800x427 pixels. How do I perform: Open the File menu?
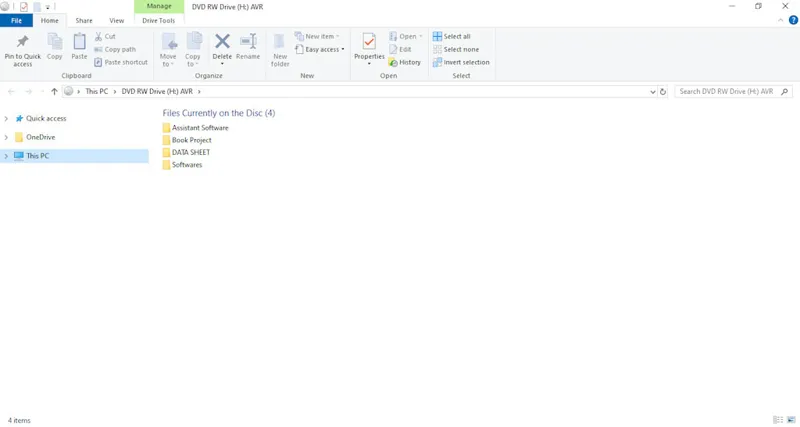(16, 20)
